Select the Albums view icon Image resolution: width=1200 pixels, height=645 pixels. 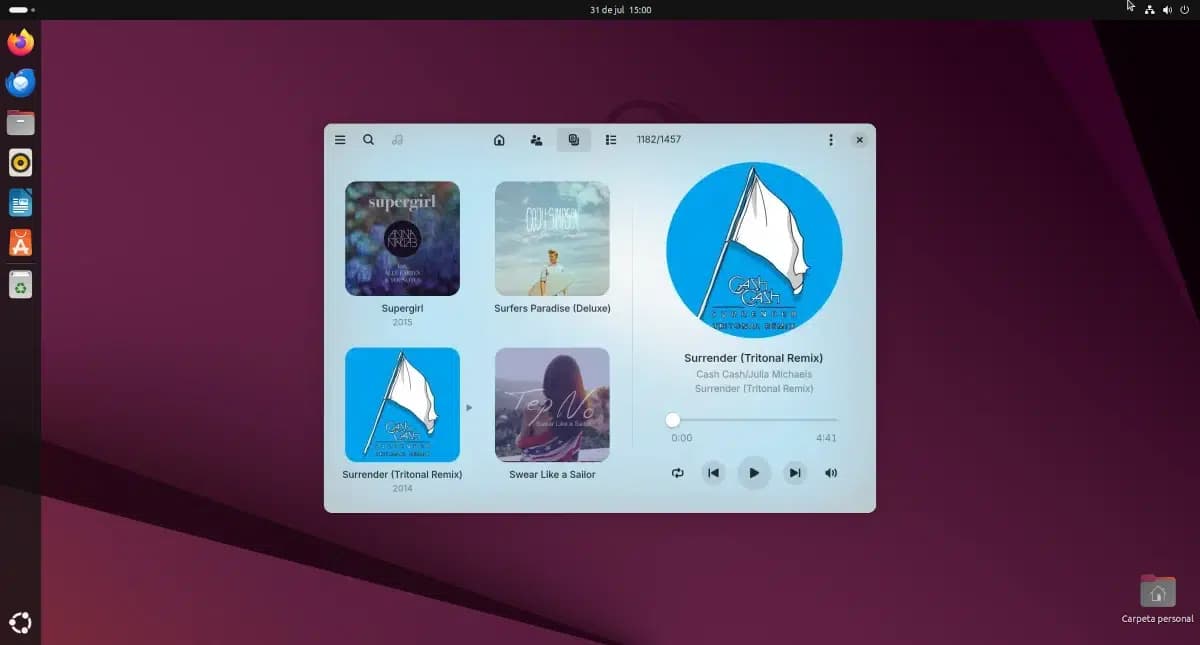[x=574, y=140]
